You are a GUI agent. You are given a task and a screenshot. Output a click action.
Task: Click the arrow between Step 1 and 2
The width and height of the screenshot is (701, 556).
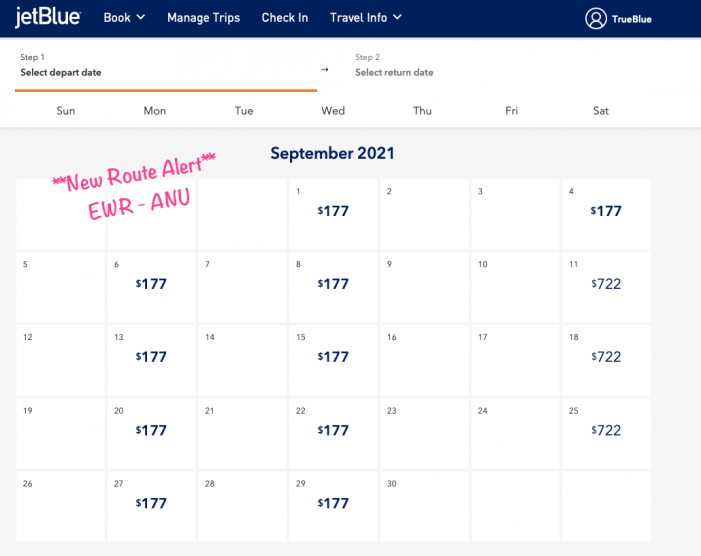pyautogui.click(x=324, y=69)
